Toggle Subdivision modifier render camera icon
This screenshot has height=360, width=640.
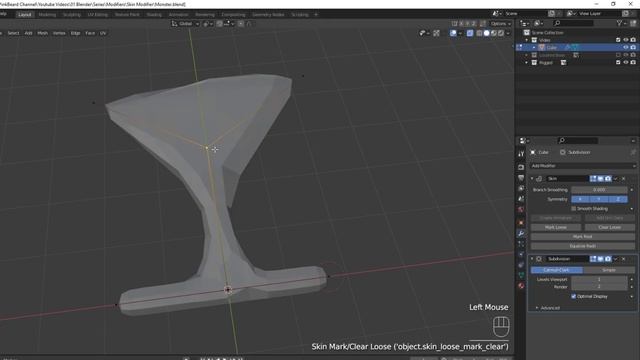click(x=608, y=259)
